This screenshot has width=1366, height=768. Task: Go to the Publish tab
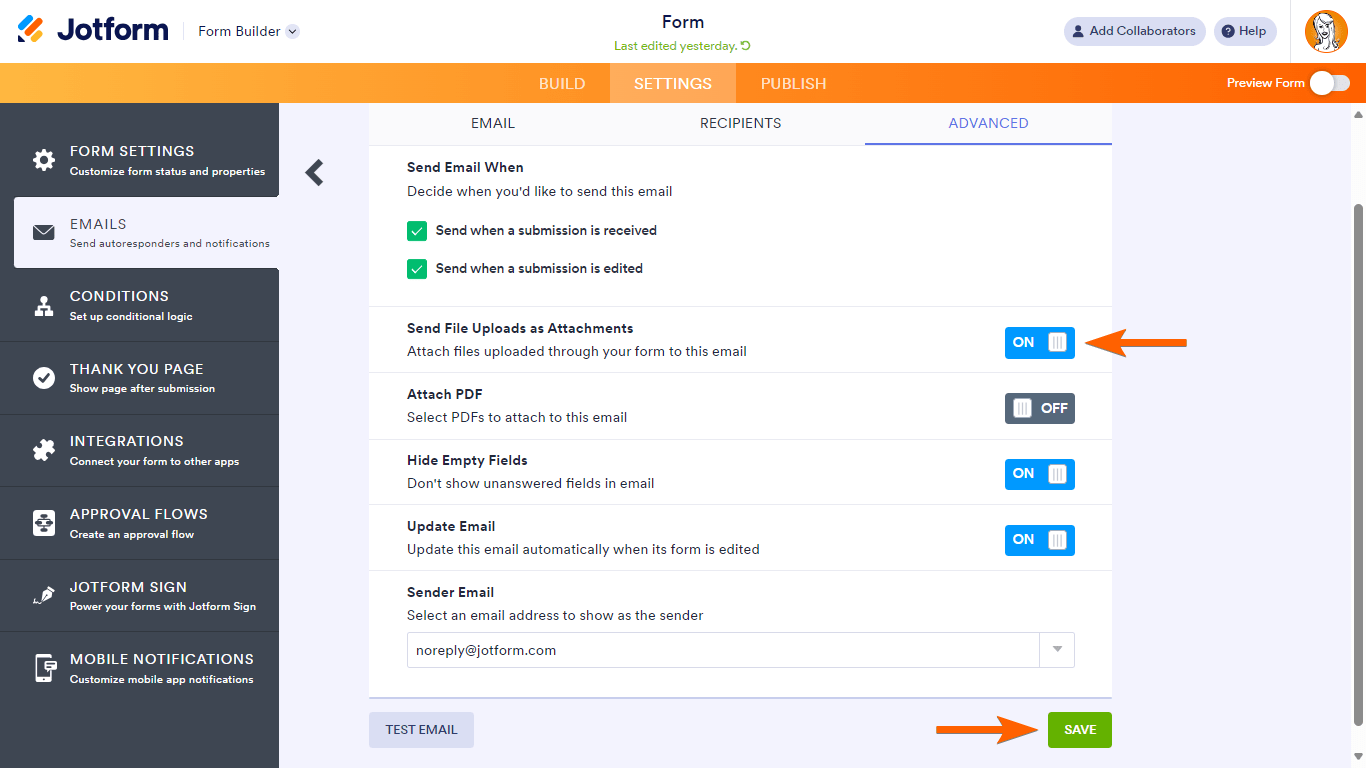[x=794, y=84]
